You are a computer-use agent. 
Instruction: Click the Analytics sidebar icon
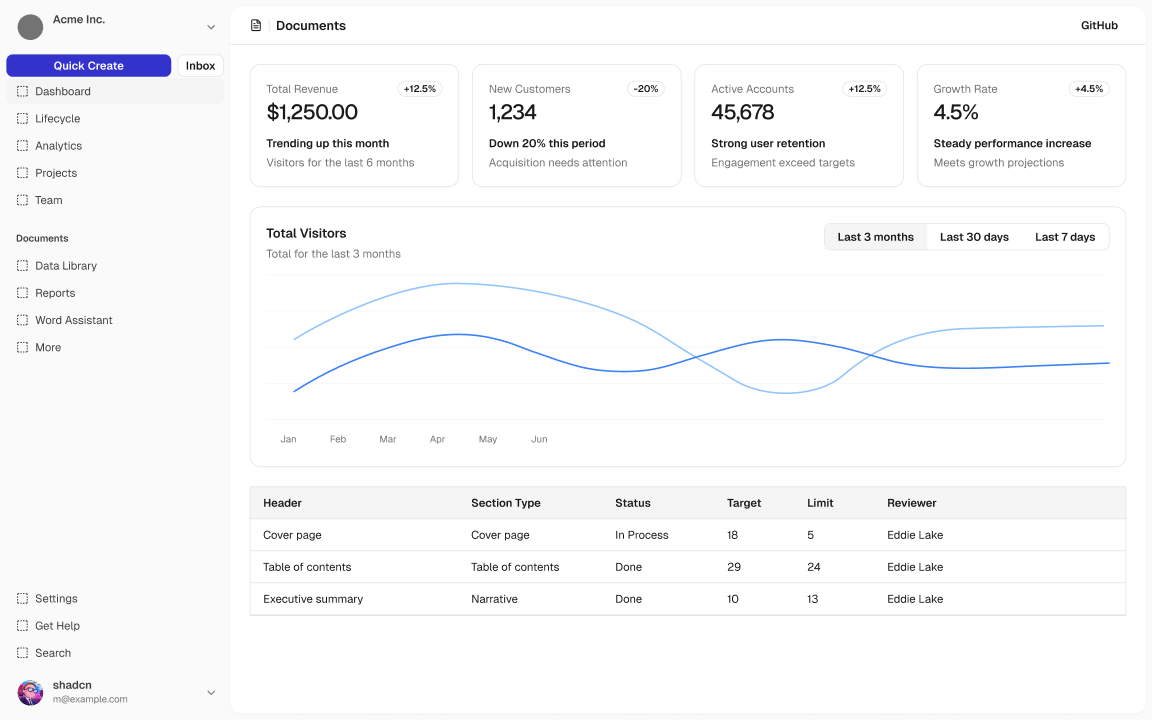click(x=23, y=145)
